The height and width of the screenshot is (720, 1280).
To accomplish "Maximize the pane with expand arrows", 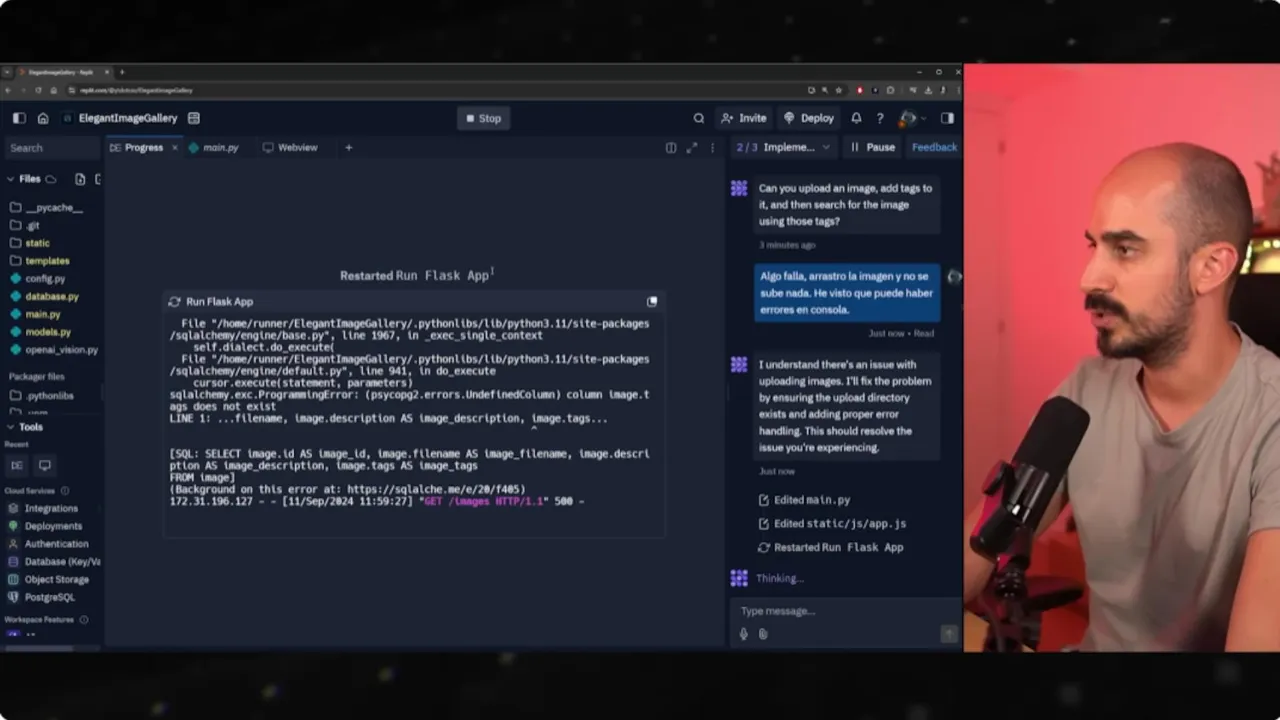I will tap(692, 148).
